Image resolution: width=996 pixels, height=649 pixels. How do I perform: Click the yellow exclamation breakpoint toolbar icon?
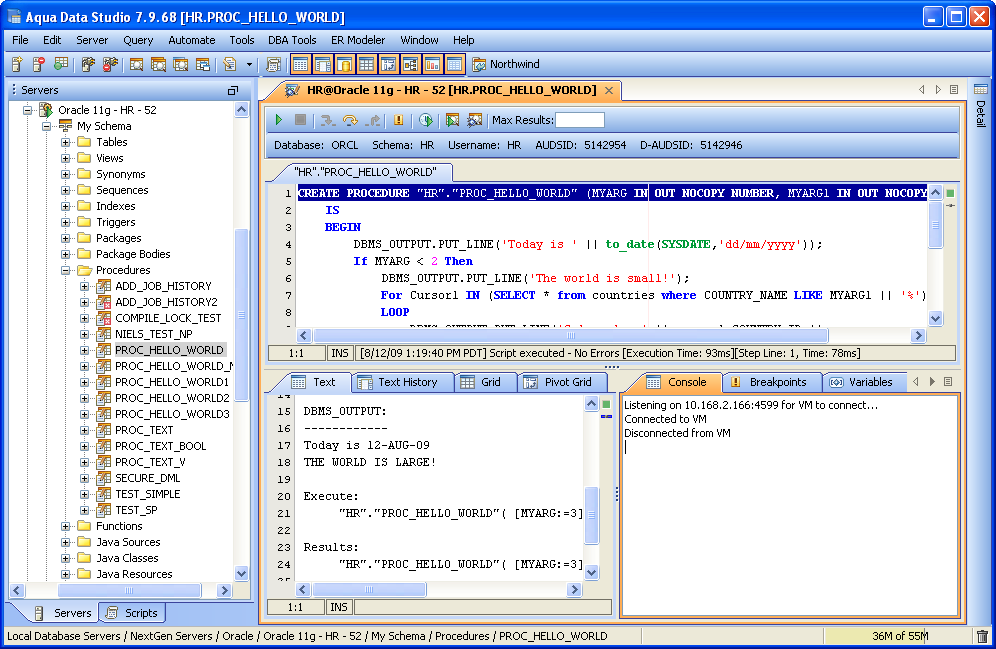click(398, 120)
